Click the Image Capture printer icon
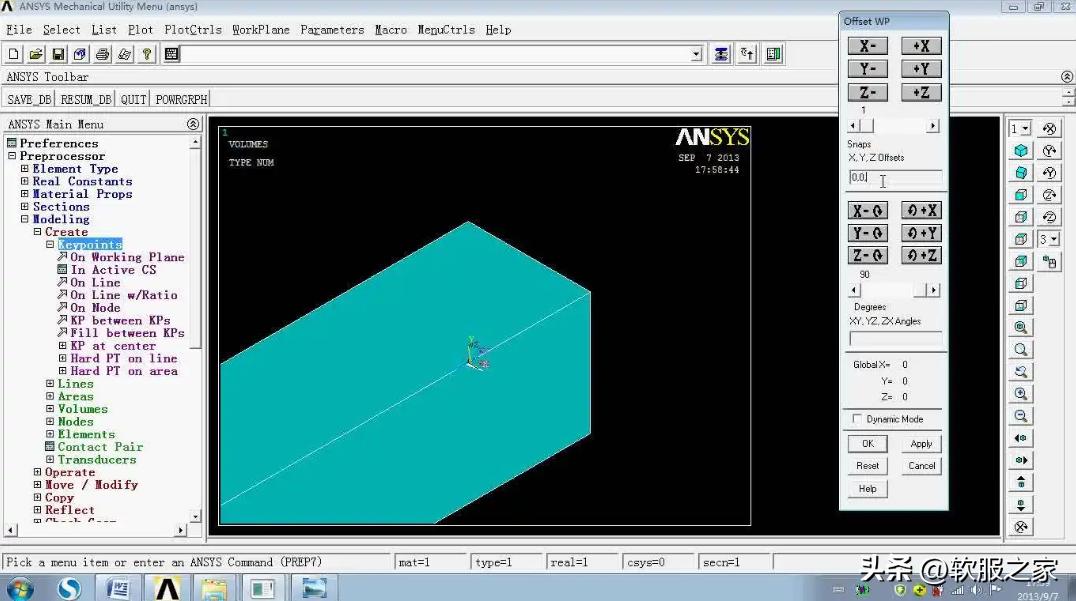This screenshot has width=1076, height=601. (x=102, y=54)
